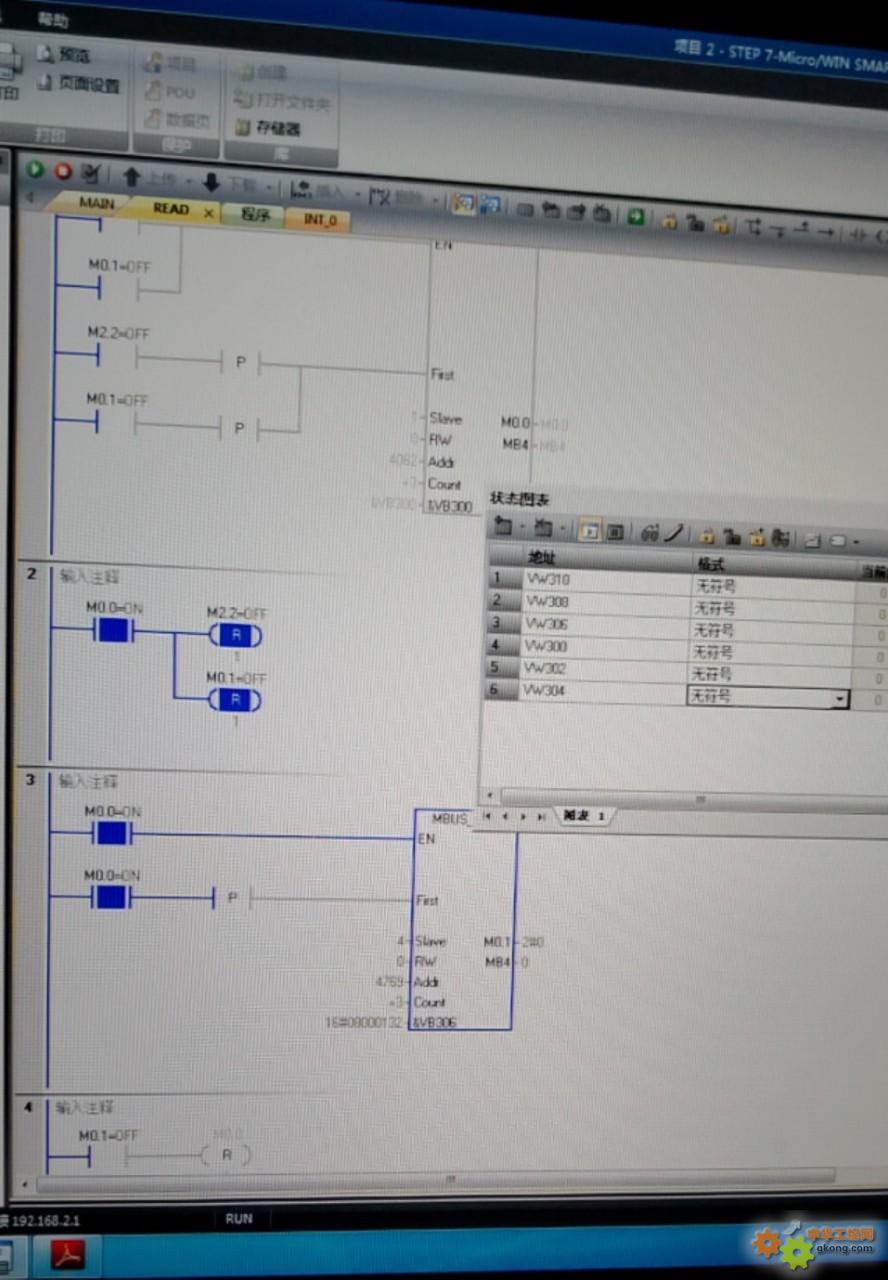This screenshot has width=888, height=1280.
Task: Click the Pause Program Status icon
Action: pyautogui.click(x=489, y=205)
